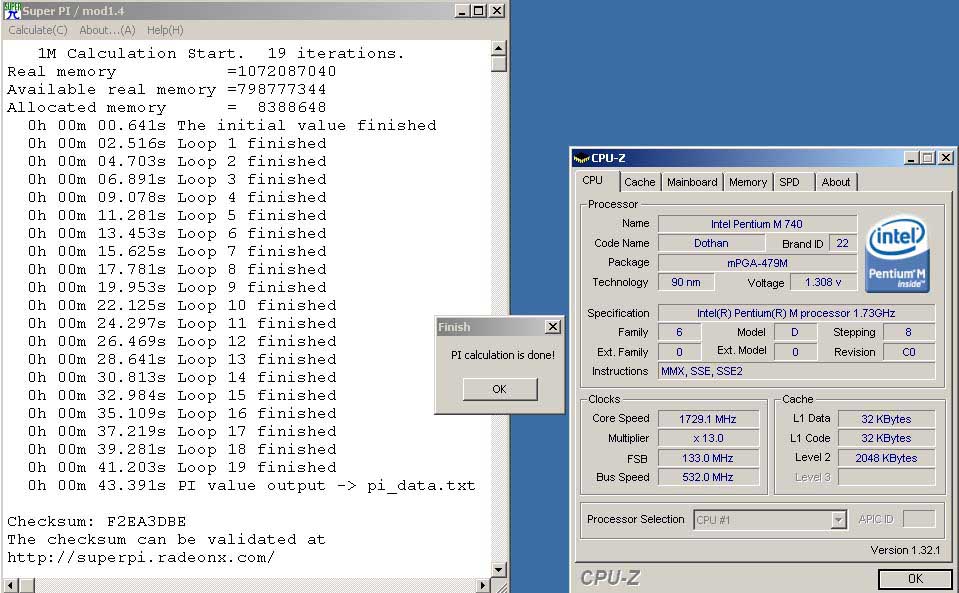The image size is (959, 593).
Task: Click Super PI vertical scrollbar down arrow
Action: pos(499,570)
